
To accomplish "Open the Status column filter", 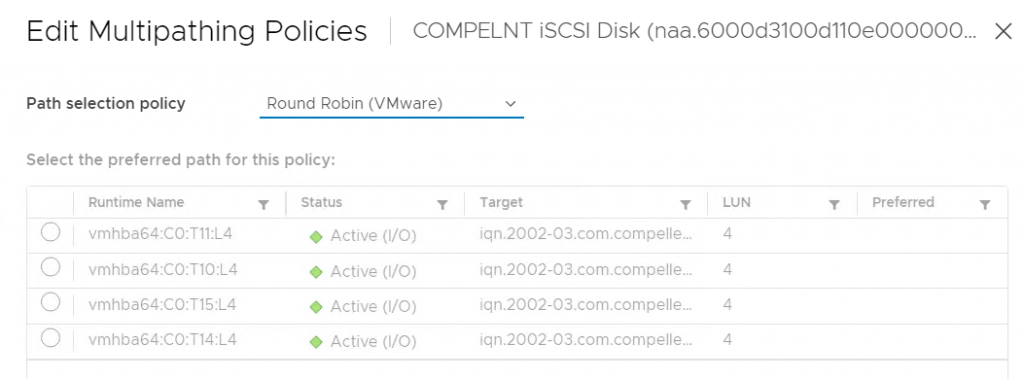I will click(x=442, y=205).
